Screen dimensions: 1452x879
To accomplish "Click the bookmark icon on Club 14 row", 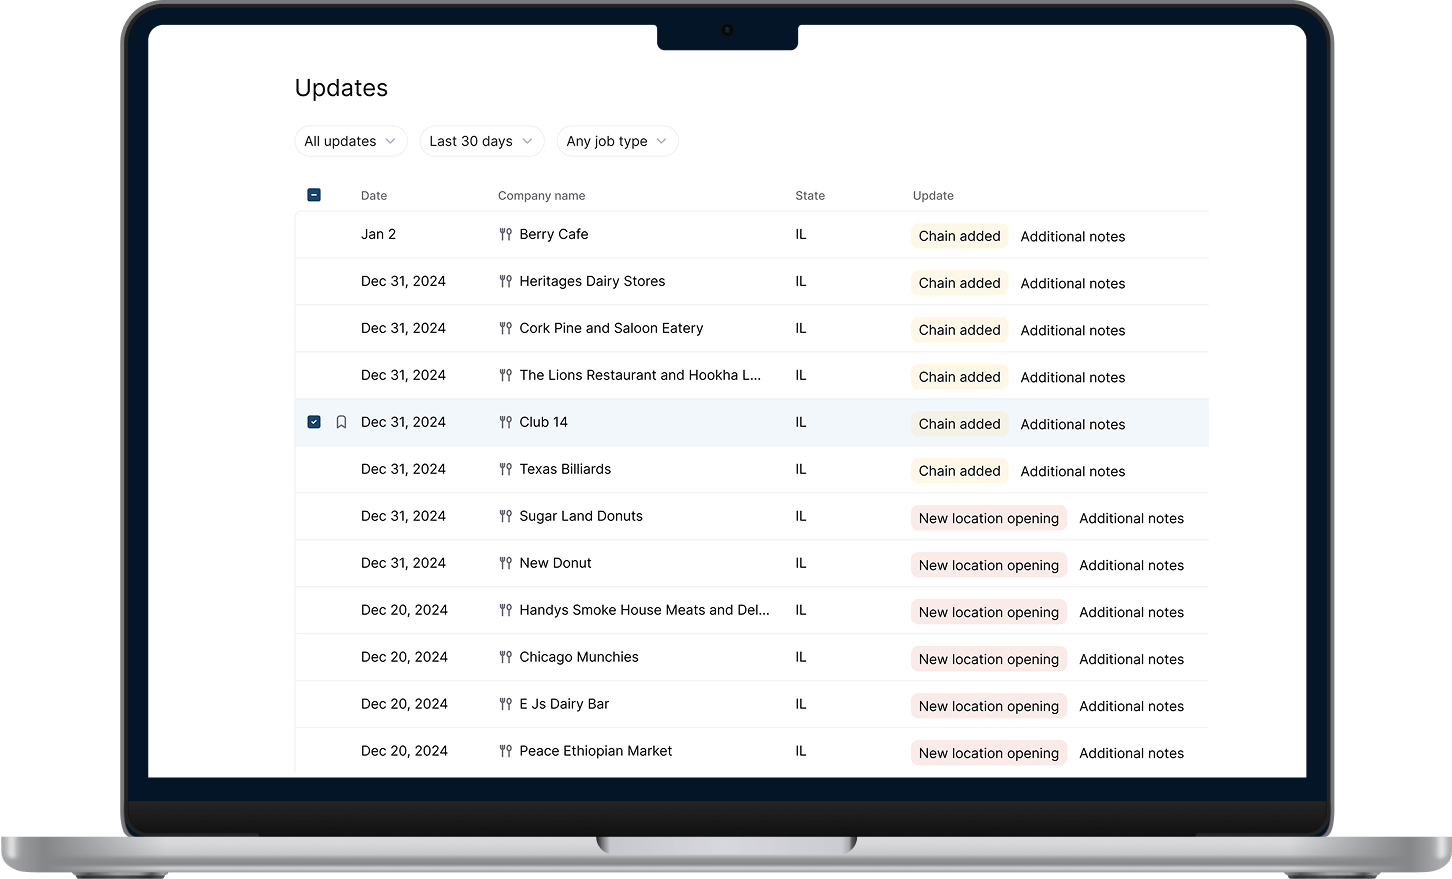I will point(341,423).
